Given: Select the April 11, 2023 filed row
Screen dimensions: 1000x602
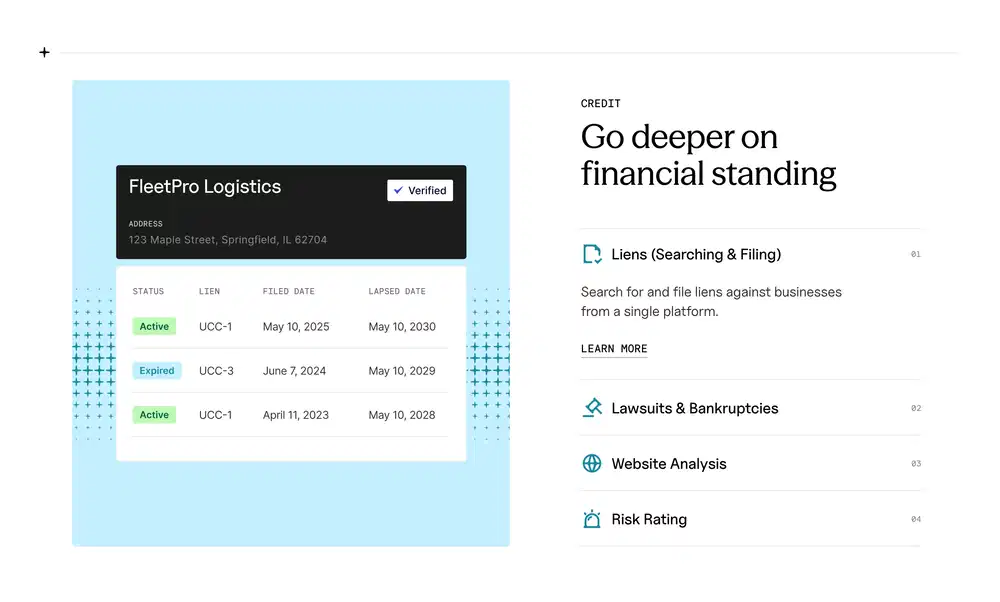Looking at the screenshot, I should (296, 415).
